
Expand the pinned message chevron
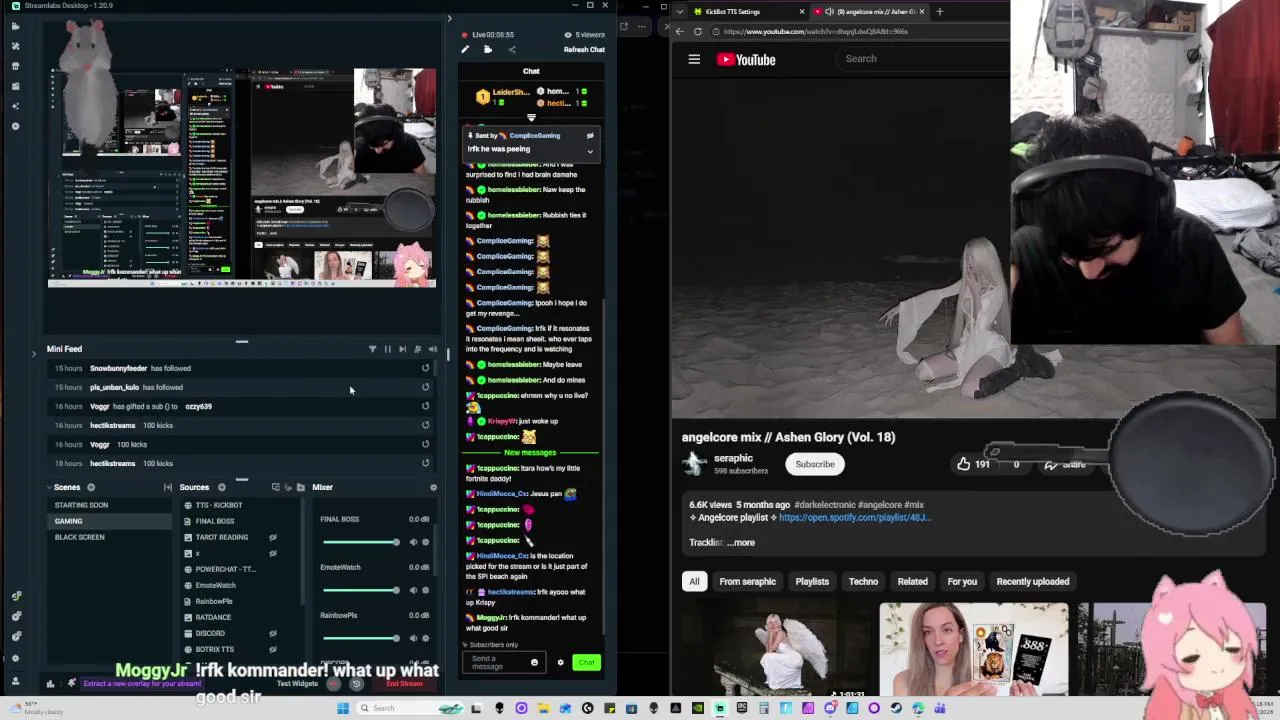(x=590, y=152)
